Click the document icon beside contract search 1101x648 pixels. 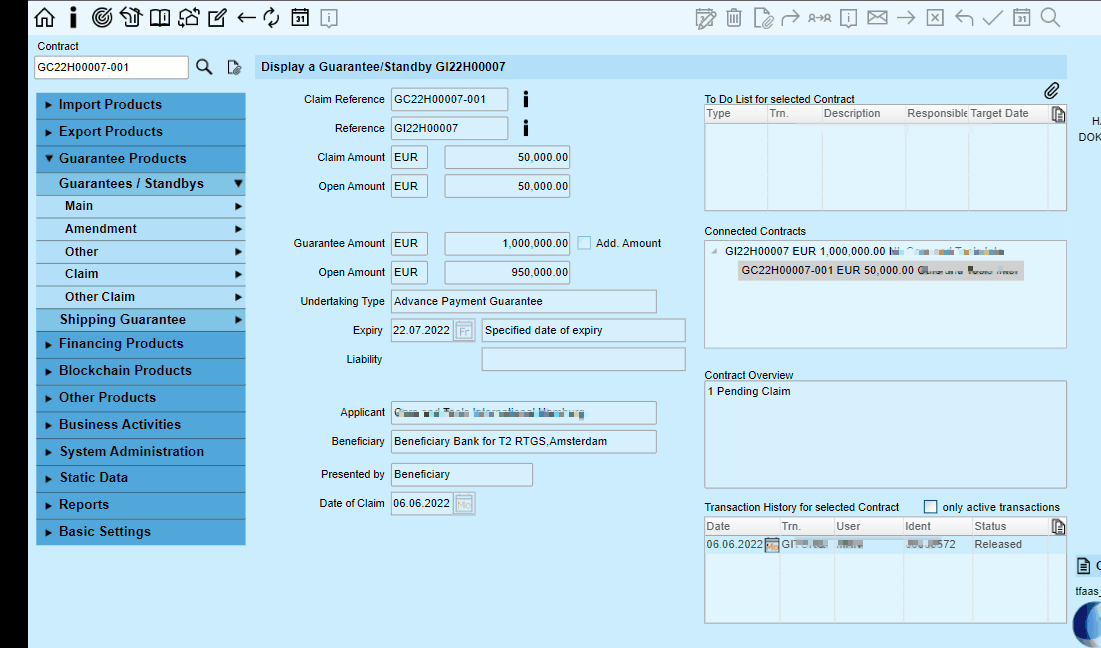(x=234, y=67)
